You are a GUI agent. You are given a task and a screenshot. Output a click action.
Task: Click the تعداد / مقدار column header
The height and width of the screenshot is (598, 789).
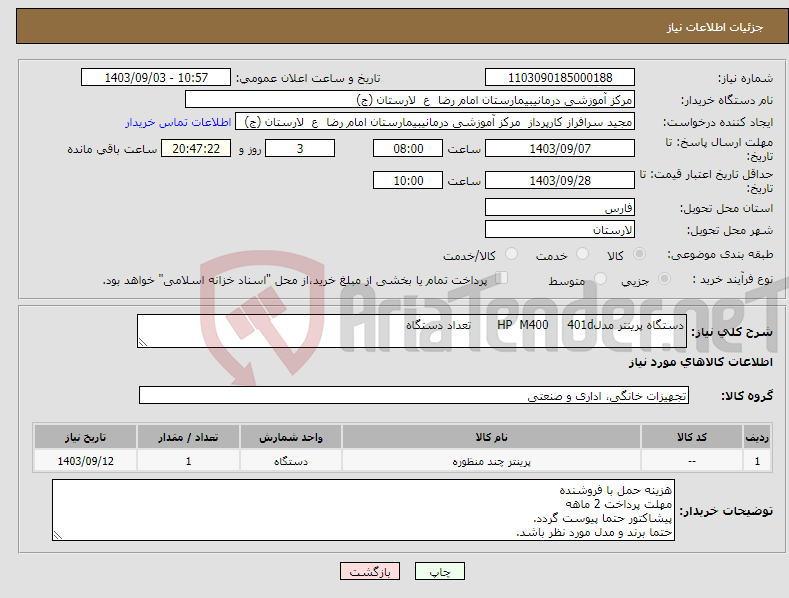188,437
